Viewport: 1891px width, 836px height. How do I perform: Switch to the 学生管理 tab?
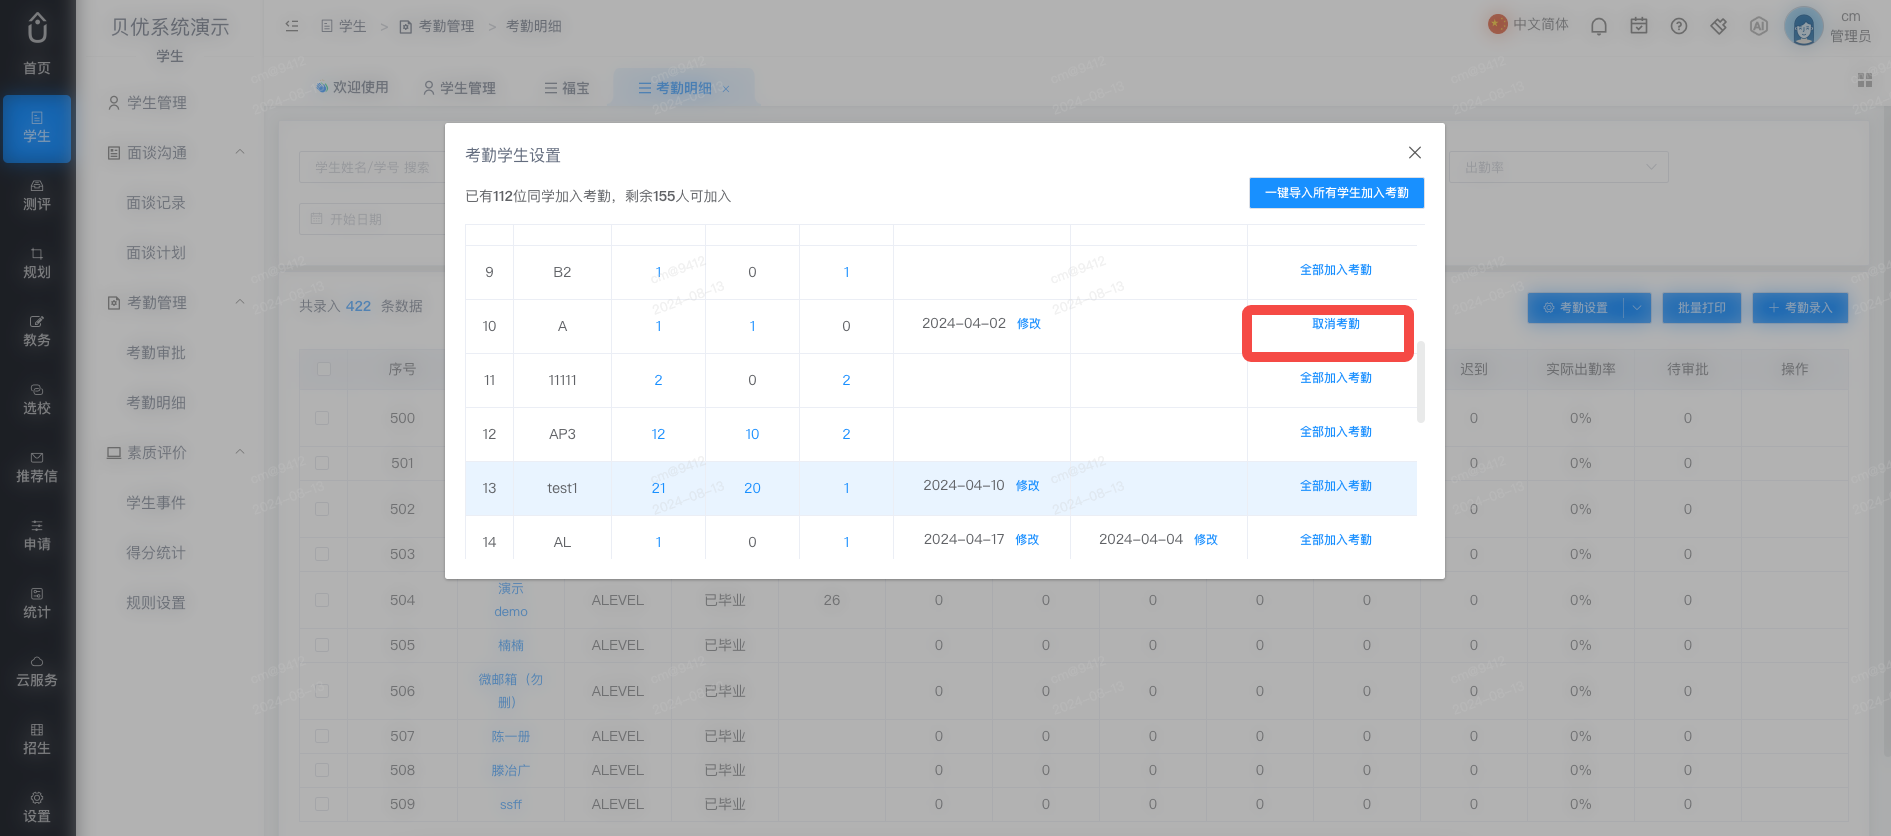459,88
